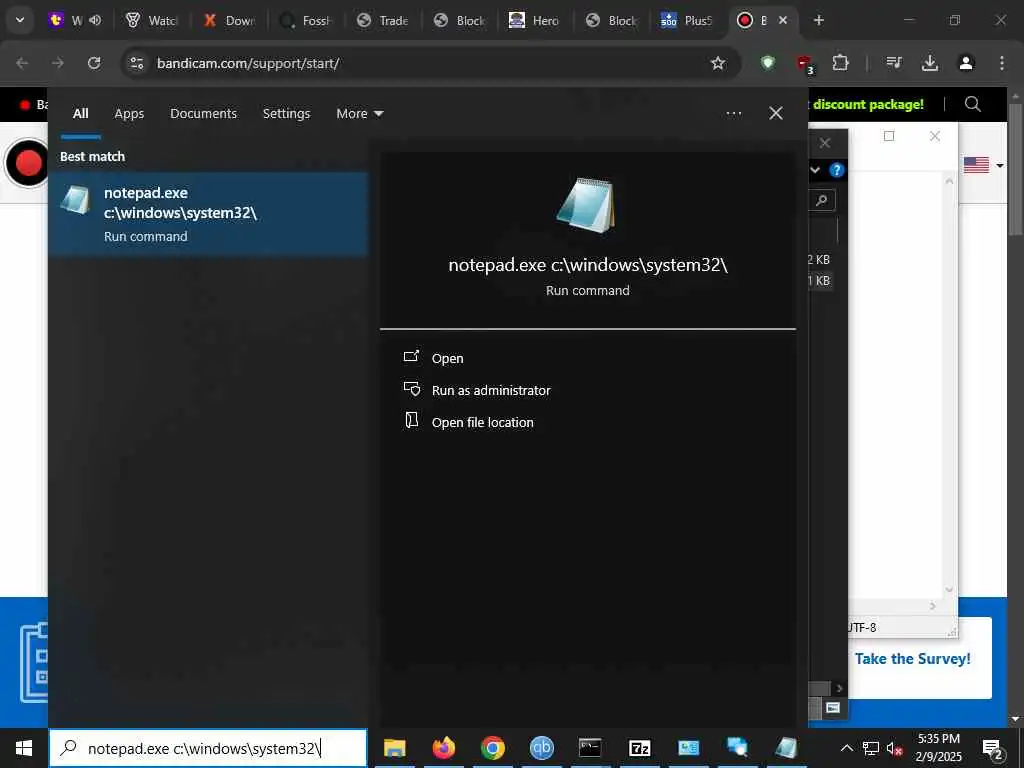Open a new browser tab

pyautogui.click(x=819, y=20)
